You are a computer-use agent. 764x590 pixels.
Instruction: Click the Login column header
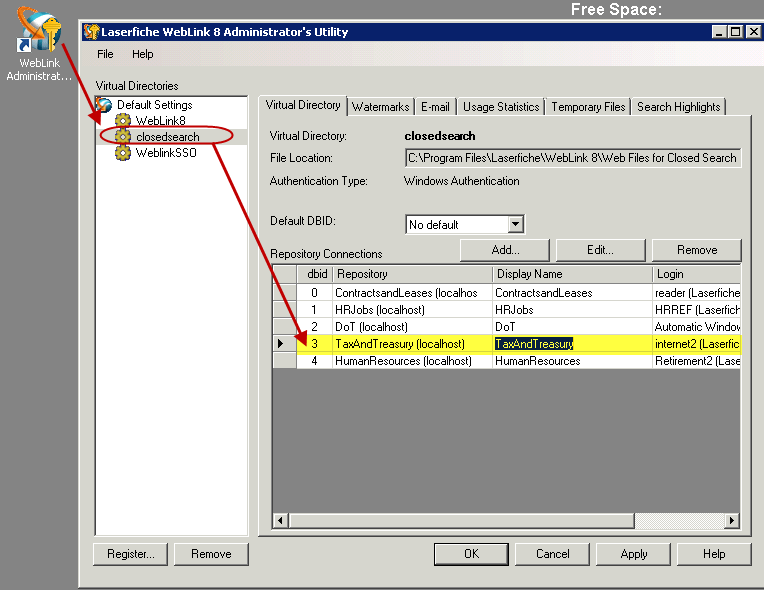tap(697, 274)
